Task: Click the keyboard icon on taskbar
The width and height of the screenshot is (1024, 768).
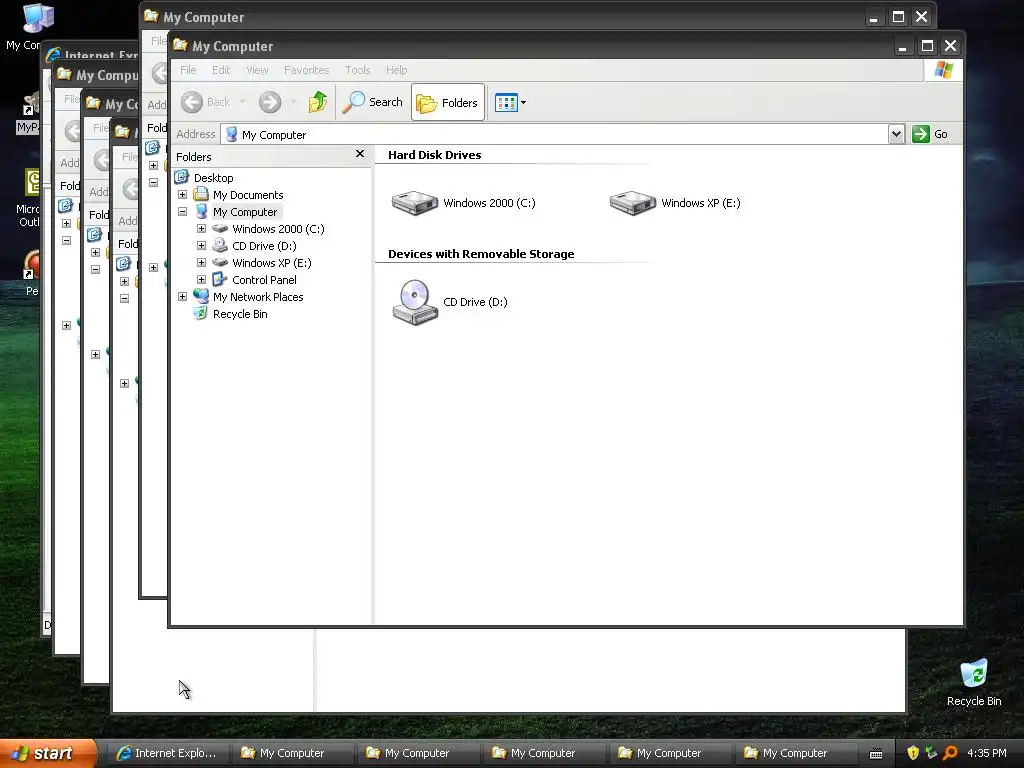Action: pyautogui.click(x=876, y=754)
